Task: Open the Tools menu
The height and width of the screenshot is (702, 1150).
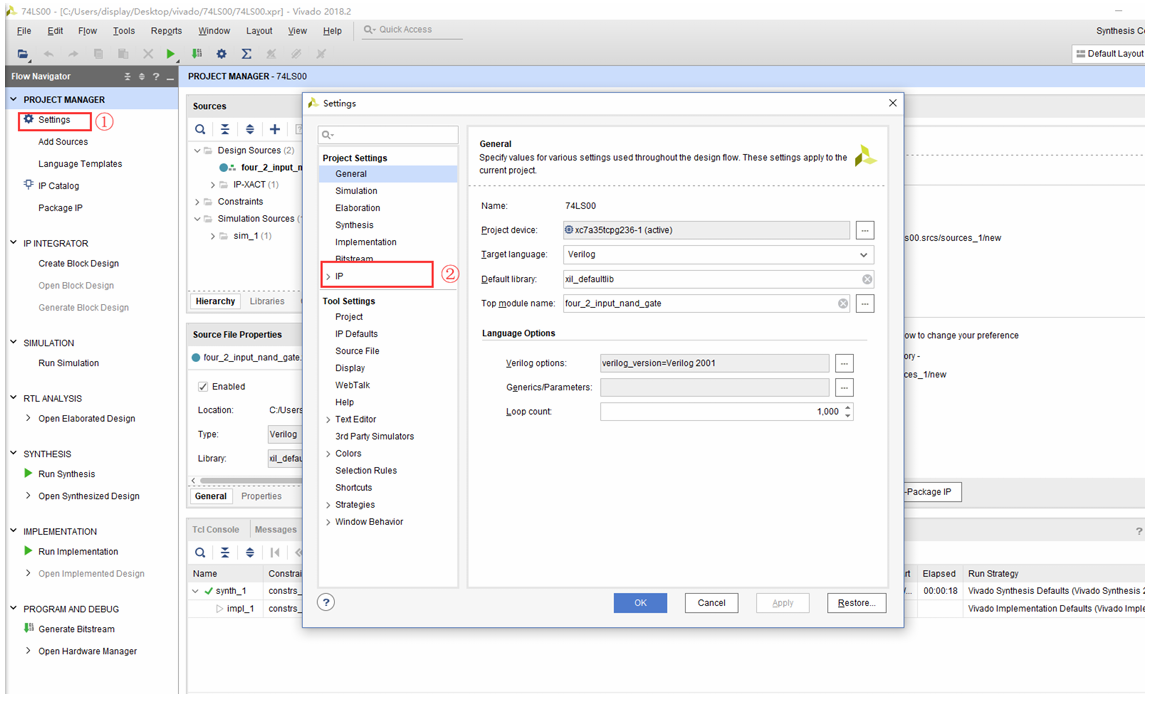Action: [124, 31]
